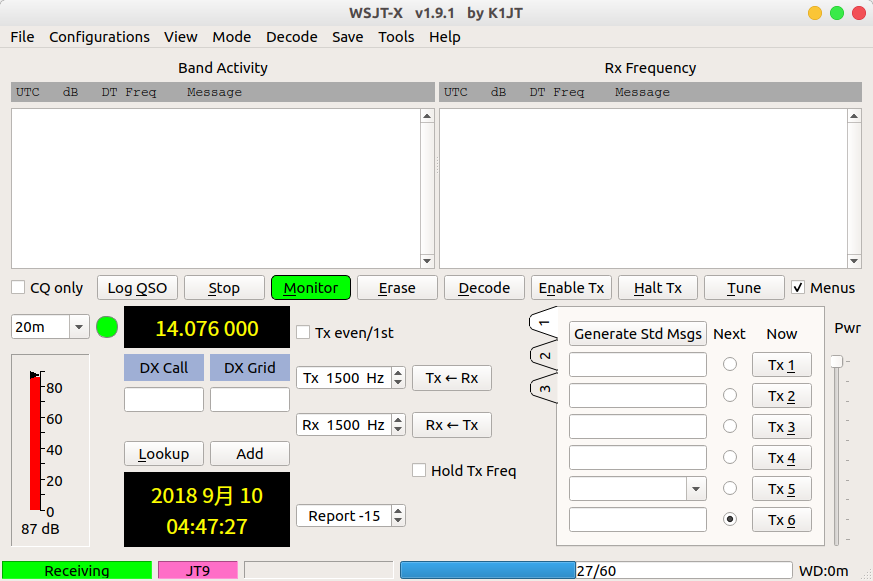Open the File menu
This screenshot has width=873, height=581.
pos(22,37)
